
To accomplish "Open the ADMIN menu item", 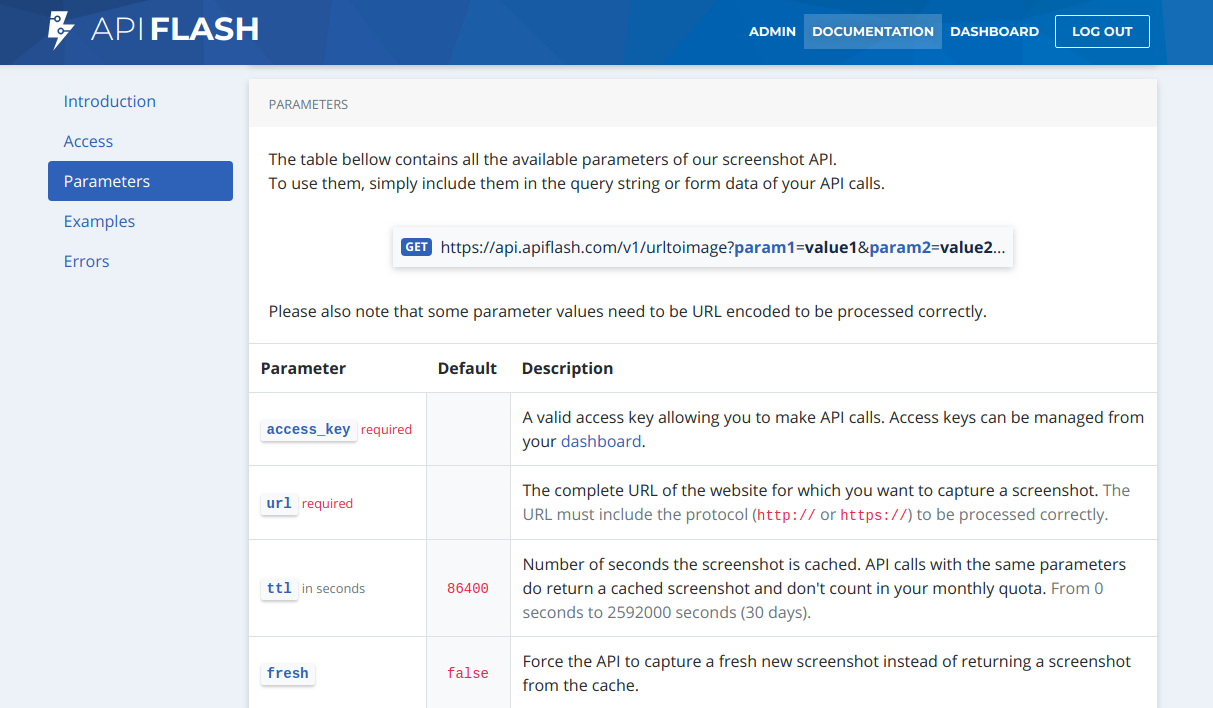I will [772, 31].
